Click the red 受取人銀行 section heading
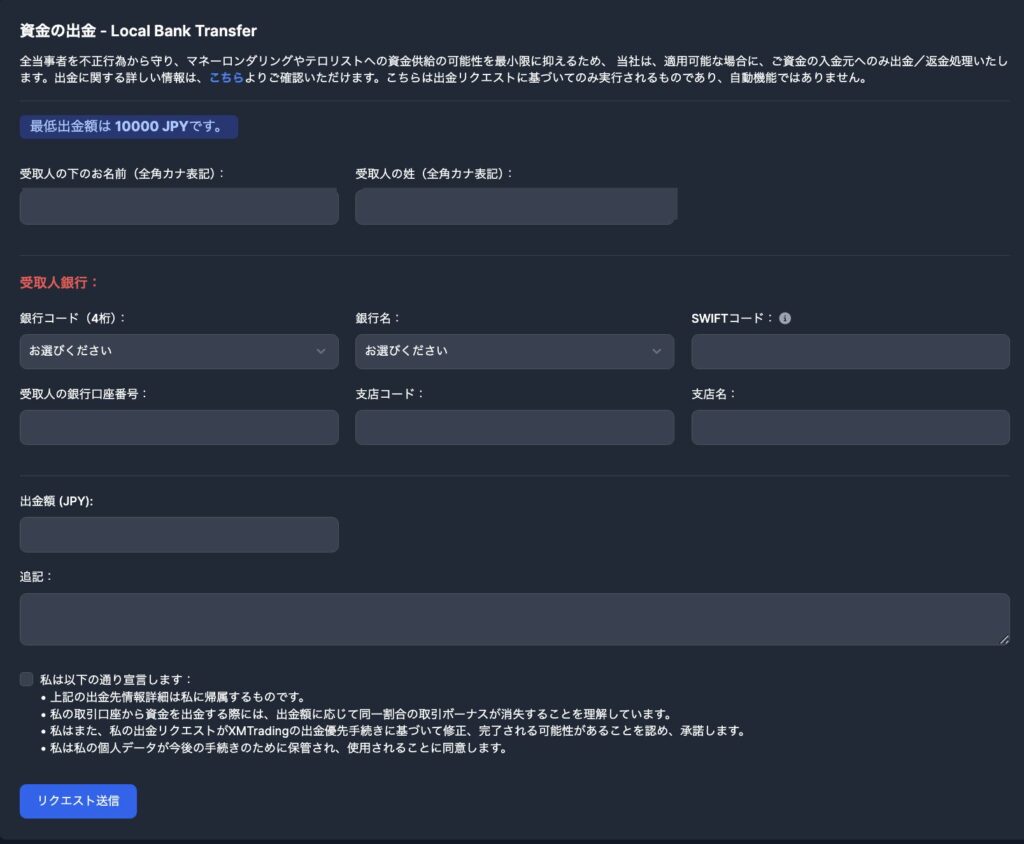1024x844 pixels. coord(60,283)
